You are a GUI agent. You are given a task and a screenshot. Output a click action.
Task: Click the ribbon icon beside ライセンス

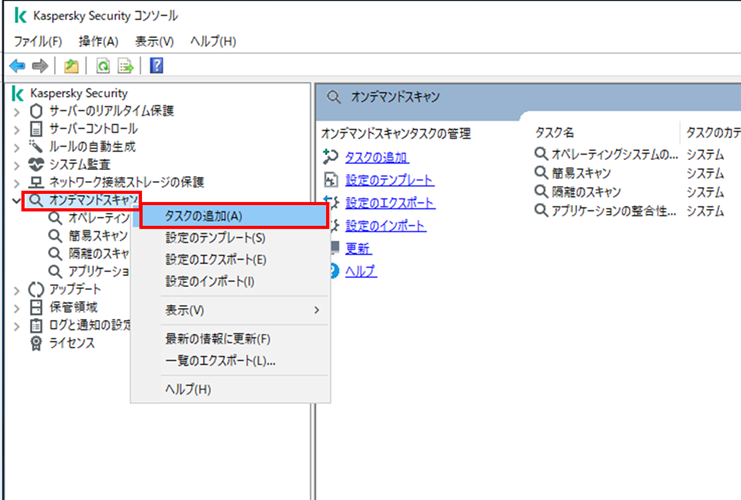click(x=36, y=343)
